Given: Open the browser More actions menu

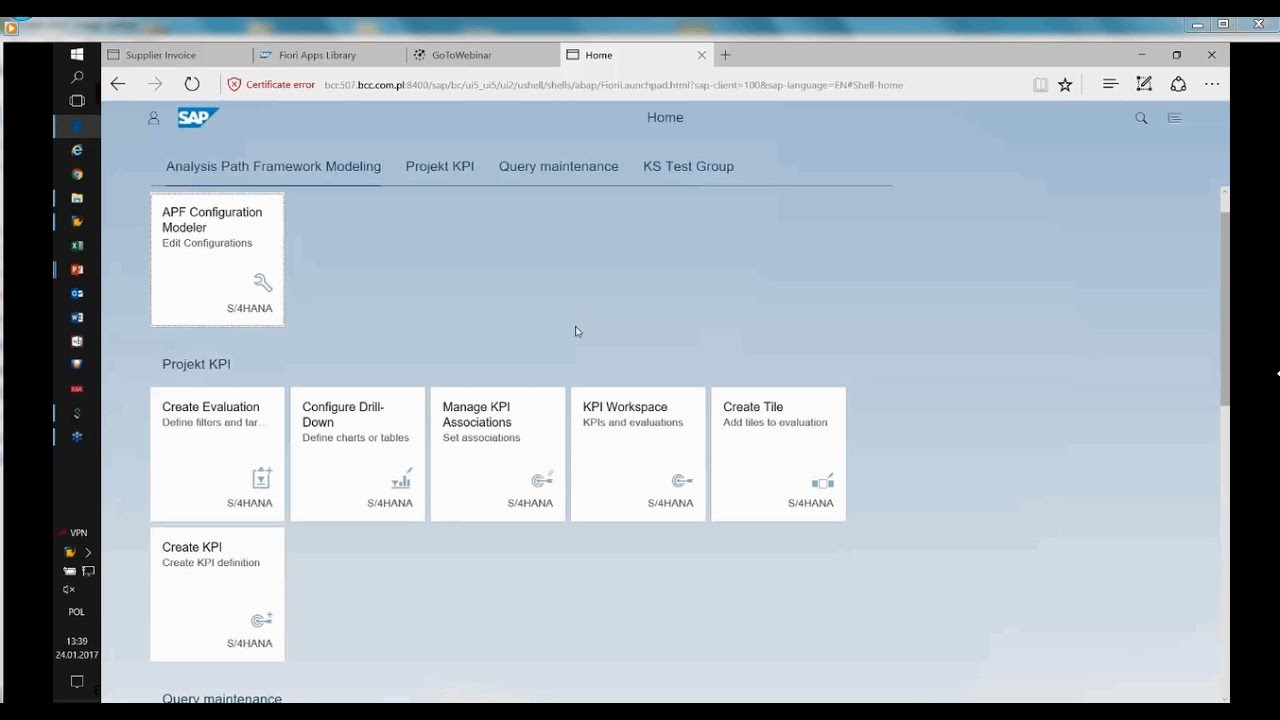Looking at the screenshot, I should (x=1212, y=84).
